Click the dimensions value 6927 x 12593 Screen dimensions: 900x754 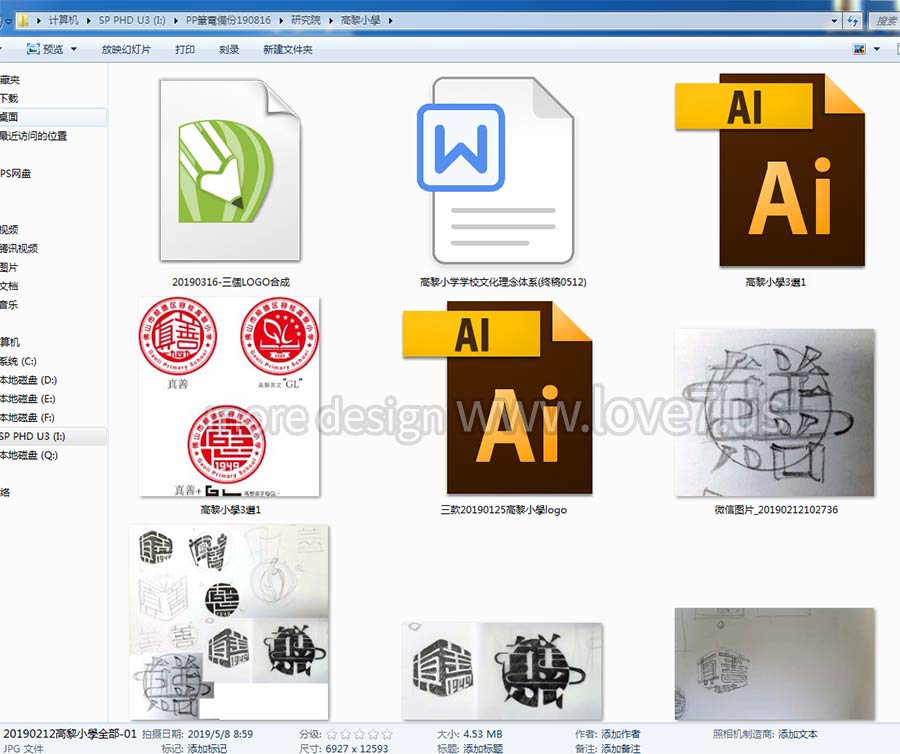click(356, 748)
